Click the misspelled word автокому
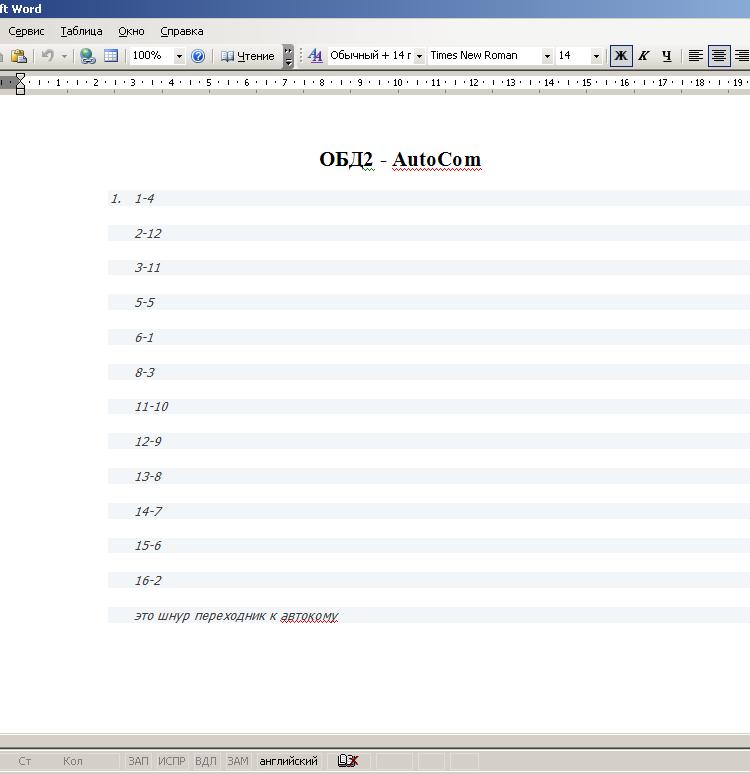Image resolution: width=750 pixels, height=774 pixels. (310, 616)
